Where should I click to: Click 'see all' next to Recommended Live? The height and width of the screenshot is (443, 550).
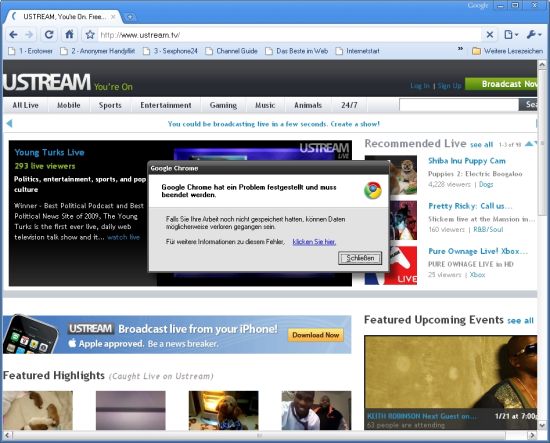pos(481,145)
